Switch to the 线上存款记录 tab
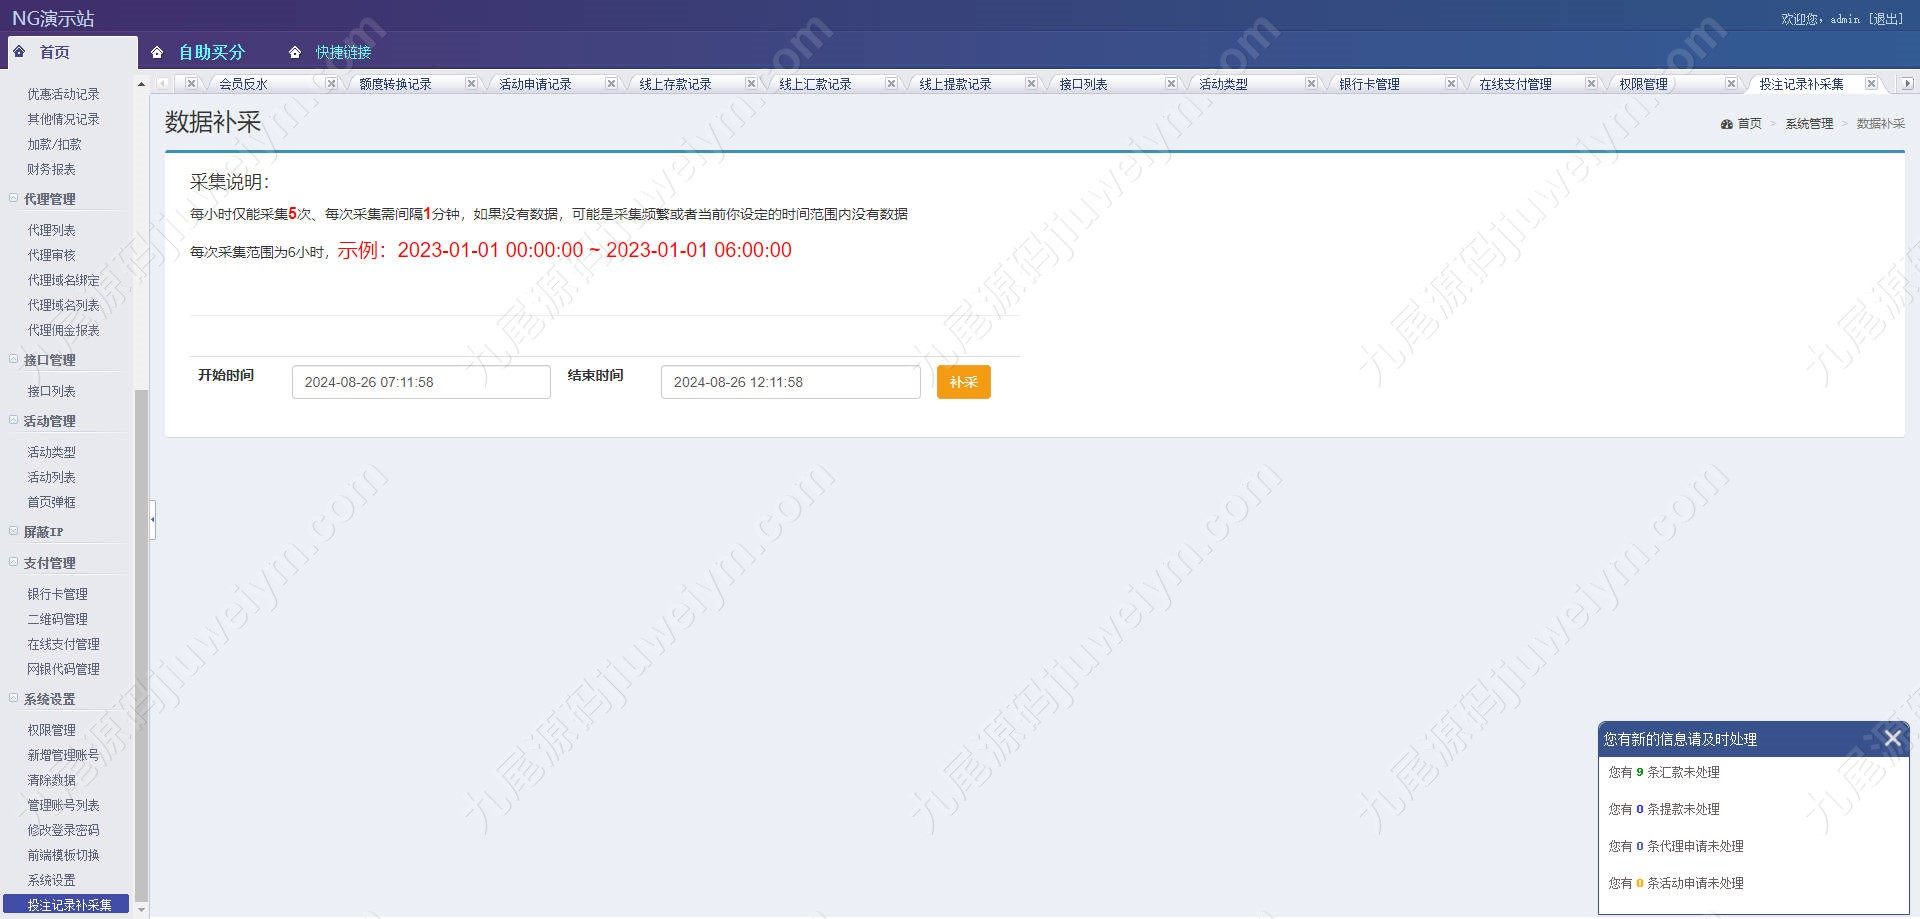 [675, 84]
